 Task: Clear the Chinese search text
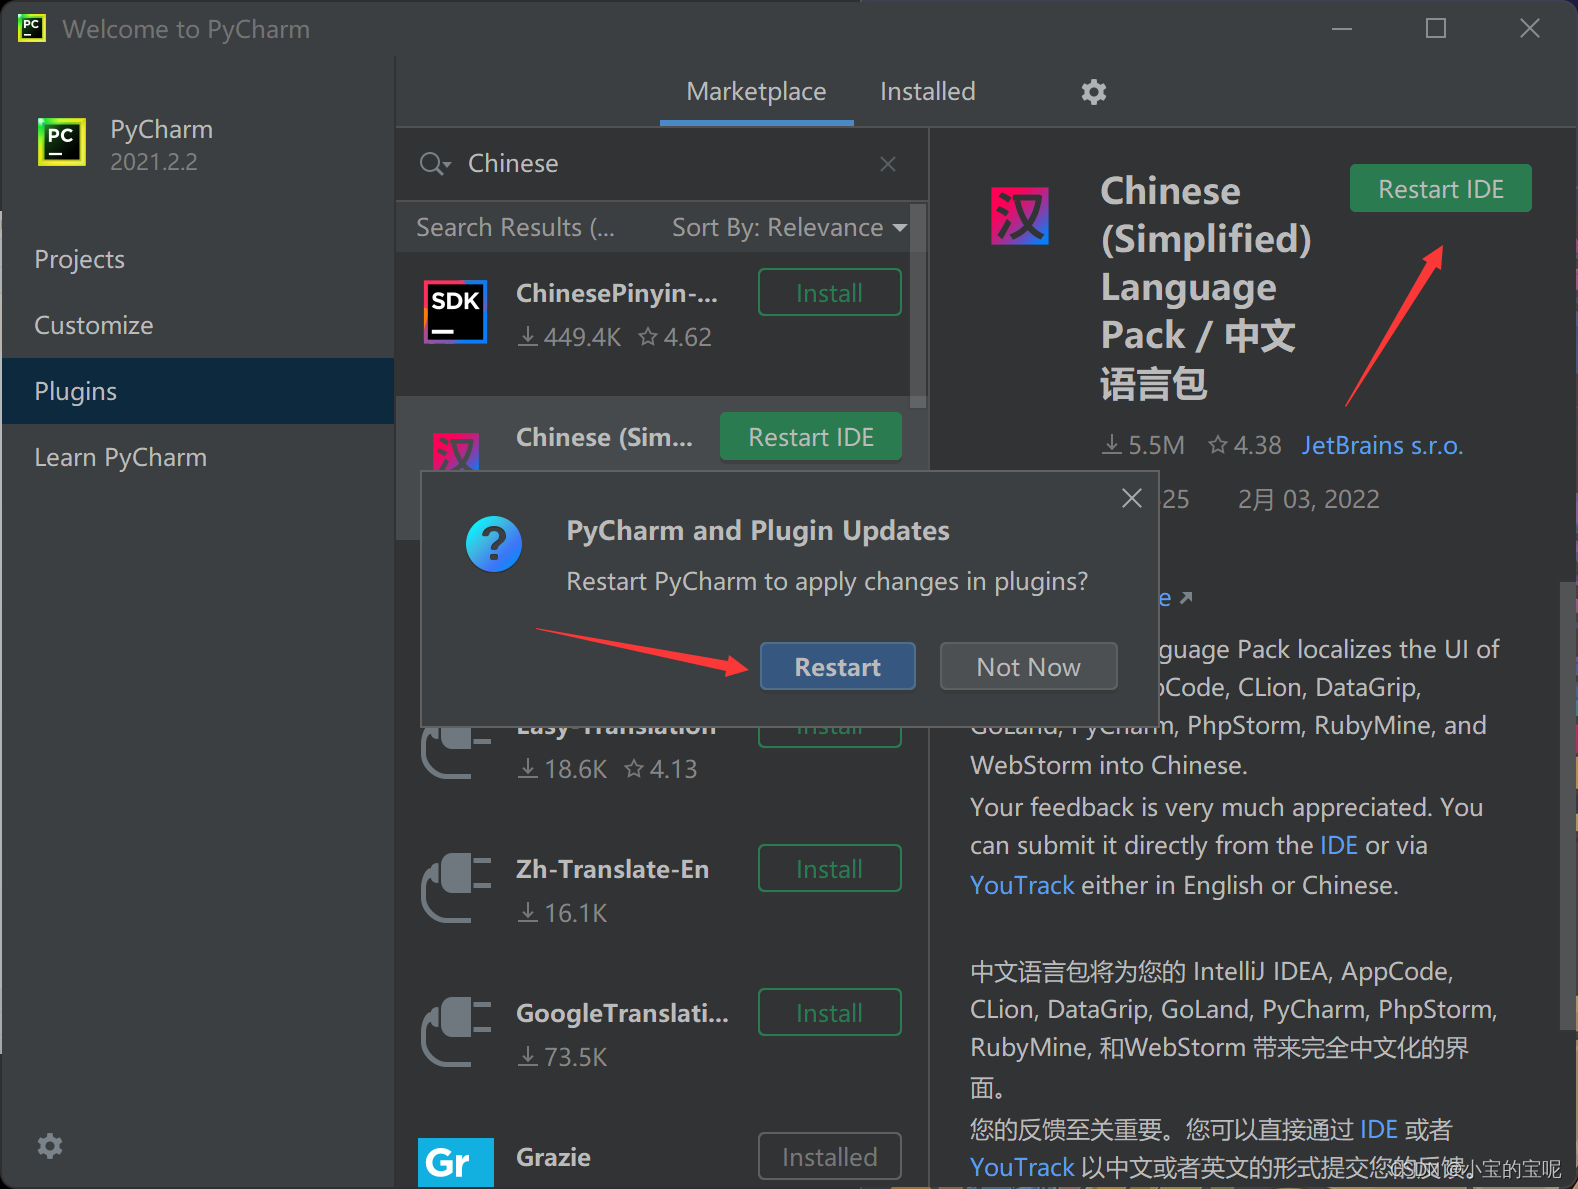tap(888, 164)
